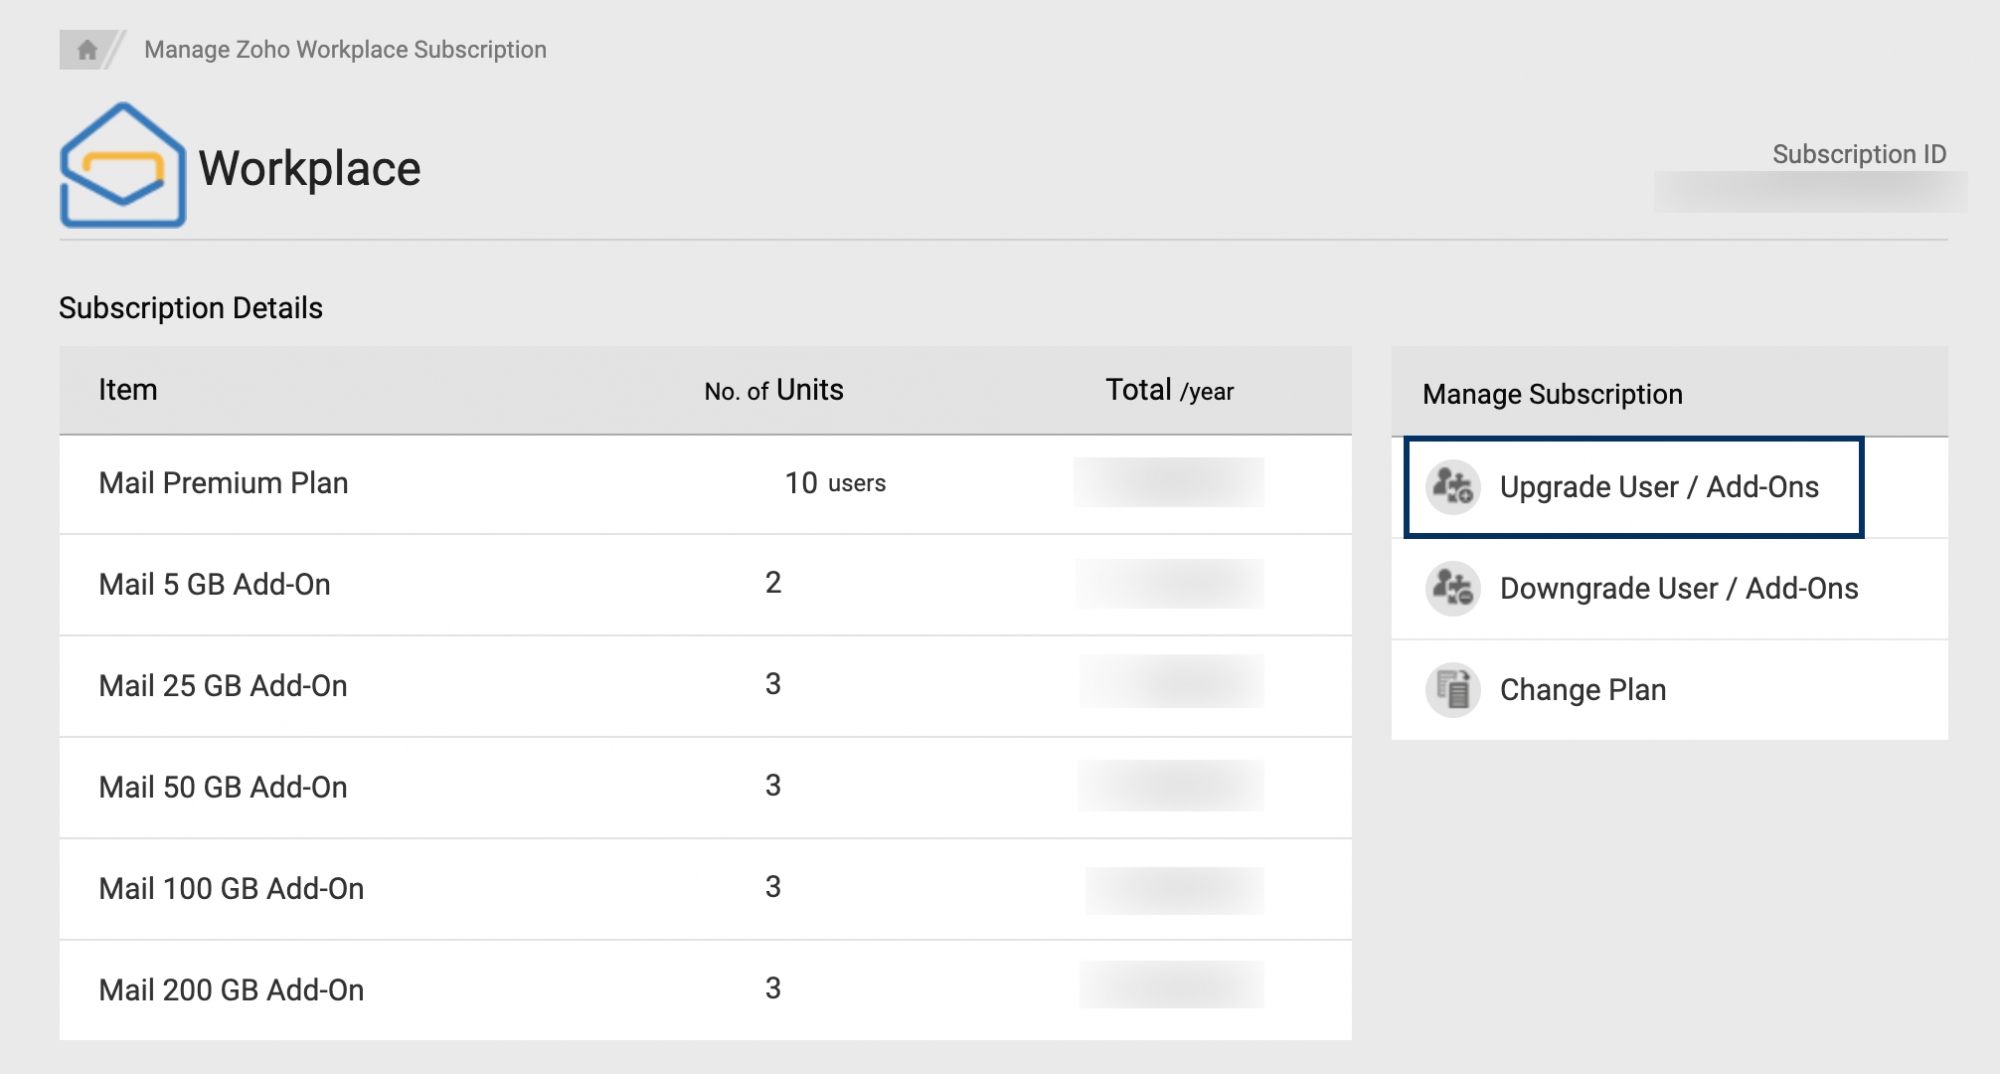The height and width of the screenshot is (1074, 2000).
Task: Click blurred total for Mail 200 GB Add-On
Action: [x=1172, y=985]
